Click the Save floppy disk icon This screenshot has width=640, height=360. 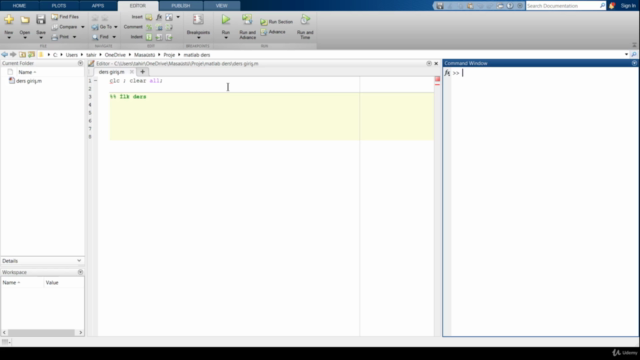tap(41, 20)
